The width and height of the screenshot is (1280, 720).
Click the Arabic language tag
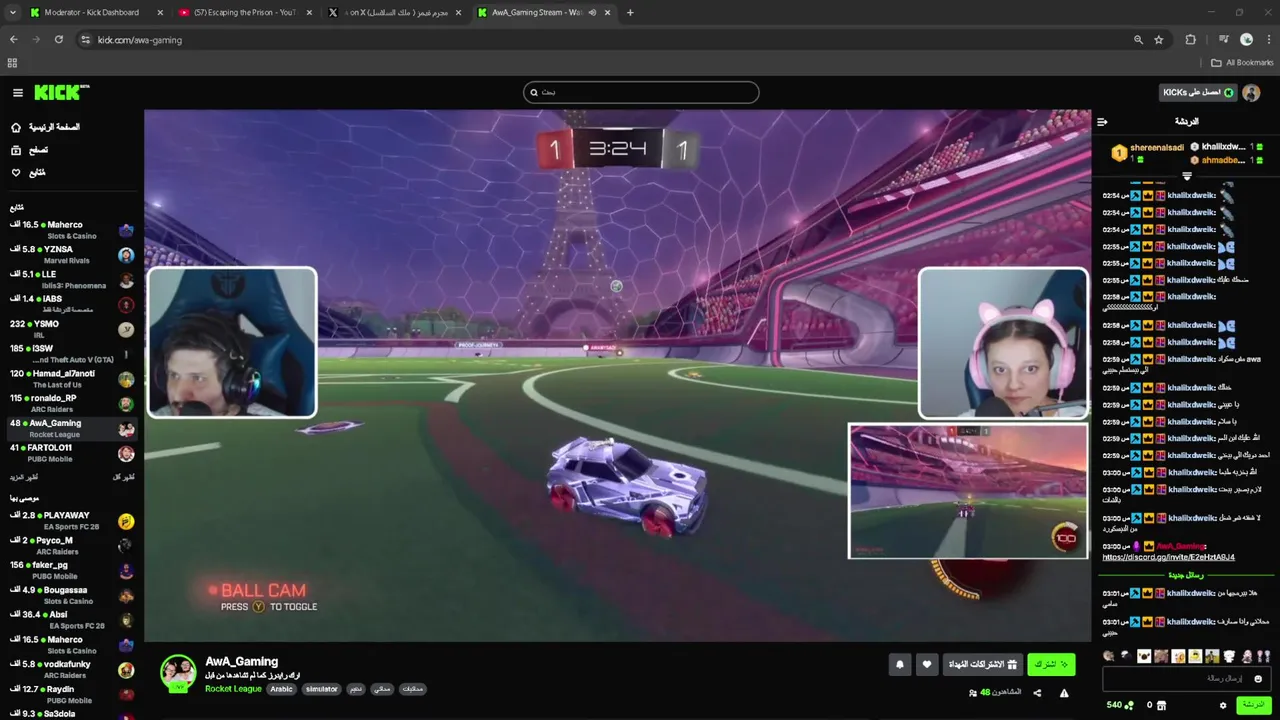pos(281,689)
